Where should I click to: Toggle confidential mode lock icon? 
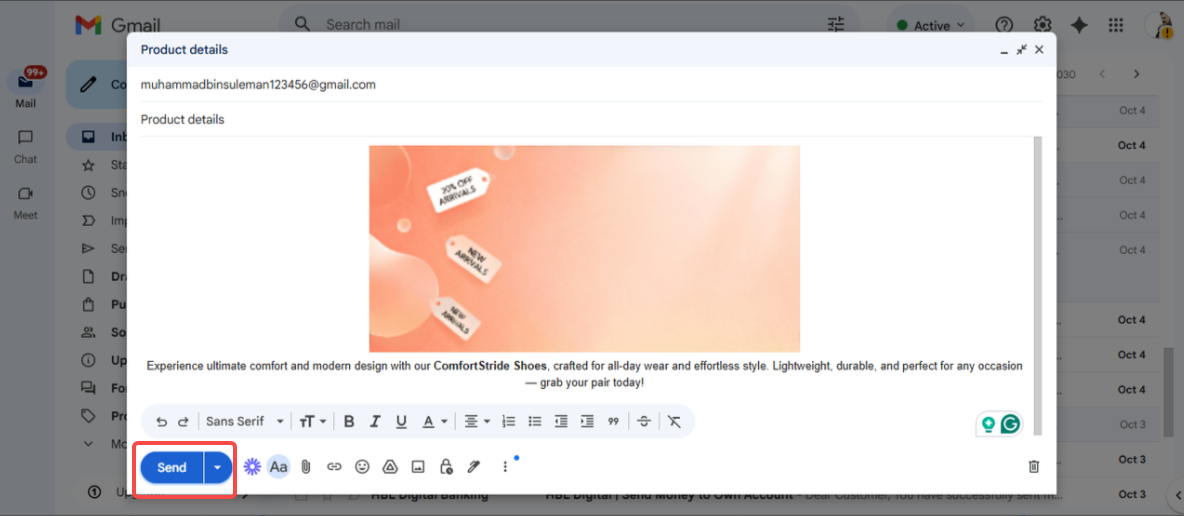446,467
